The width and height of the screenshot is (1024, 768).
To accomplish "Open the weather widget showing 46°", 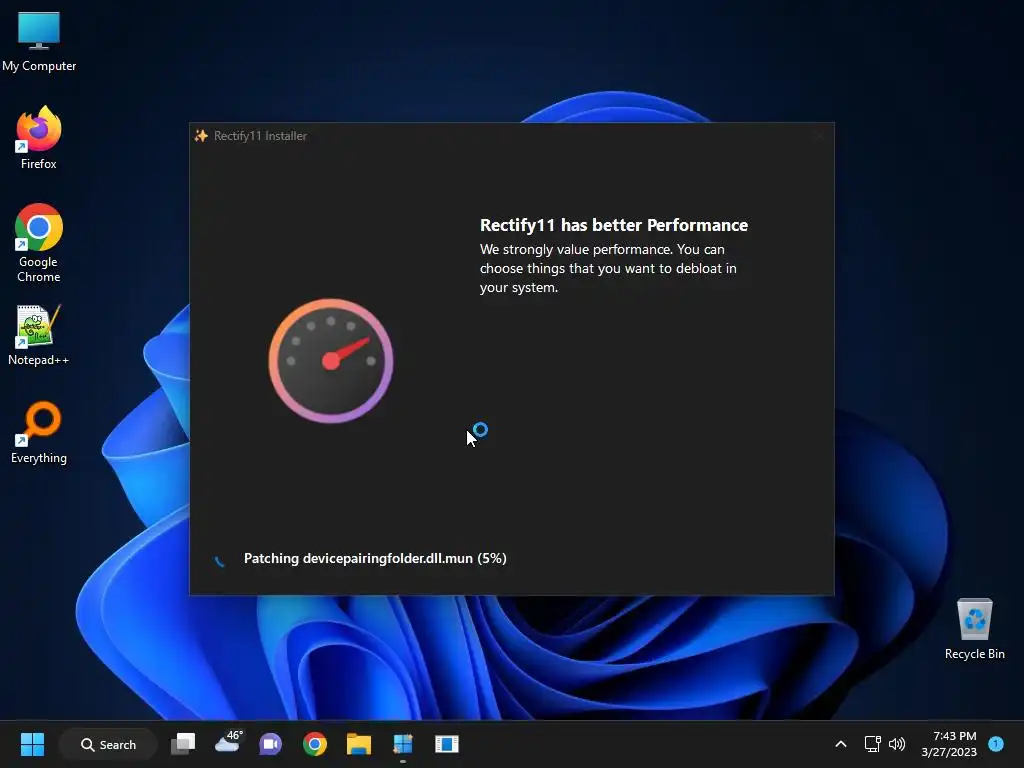I will [228, 743].
